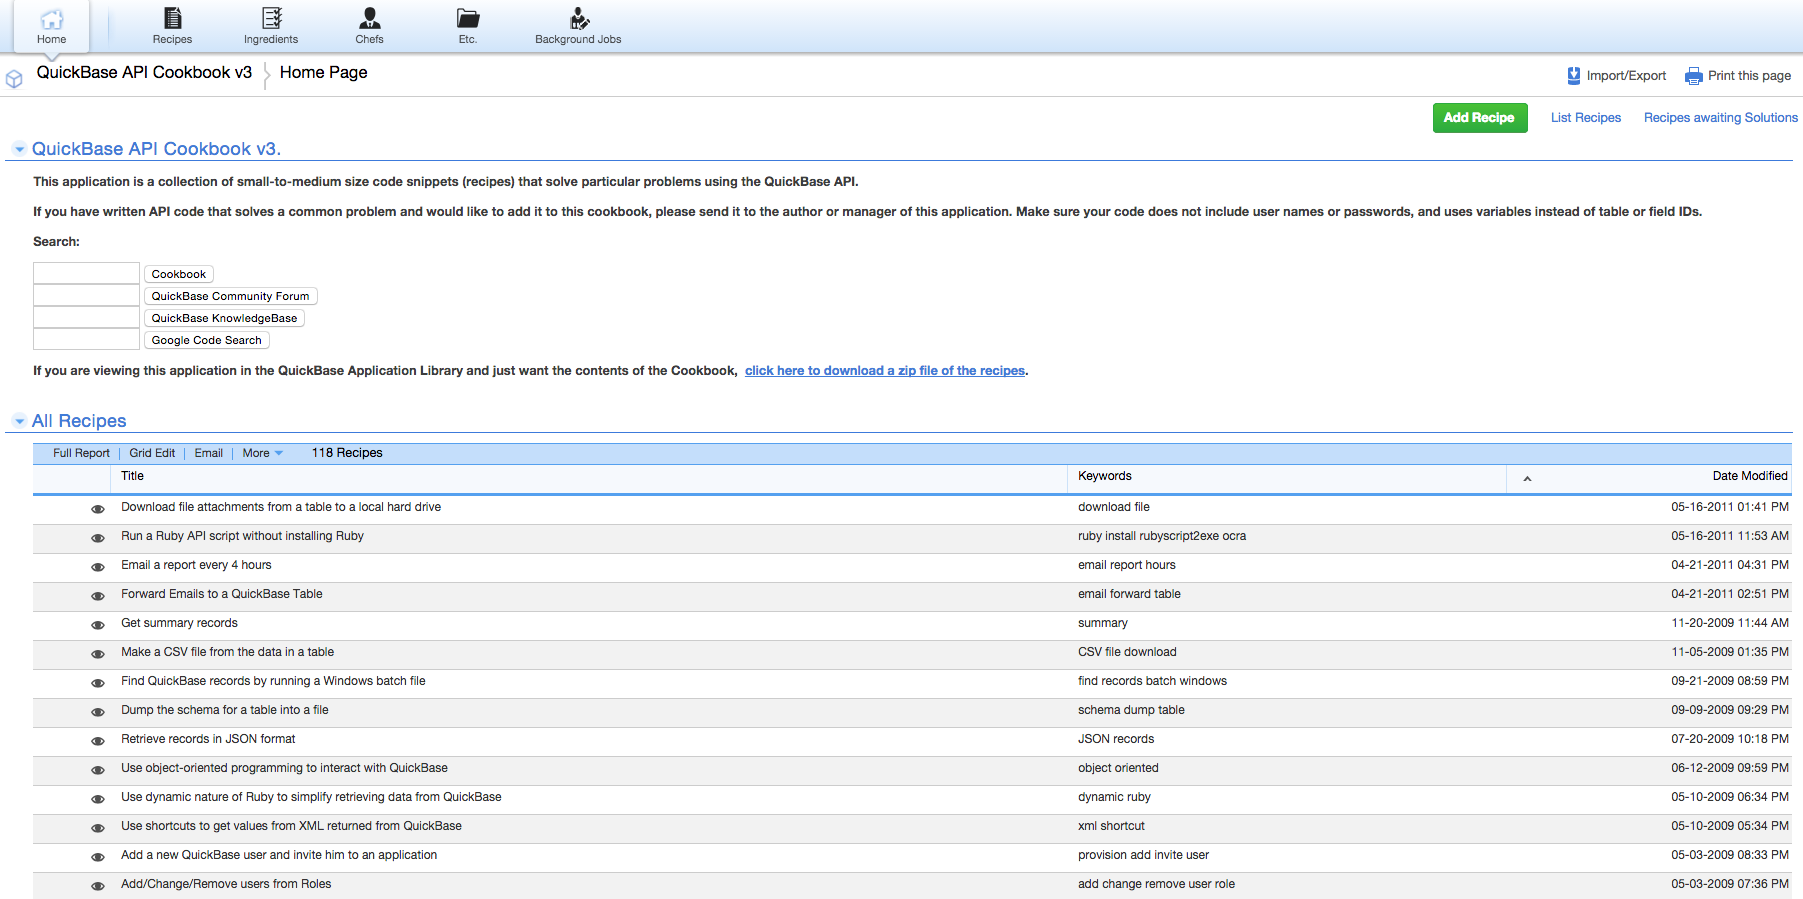Open the Recipes table icon

(172, 18)
